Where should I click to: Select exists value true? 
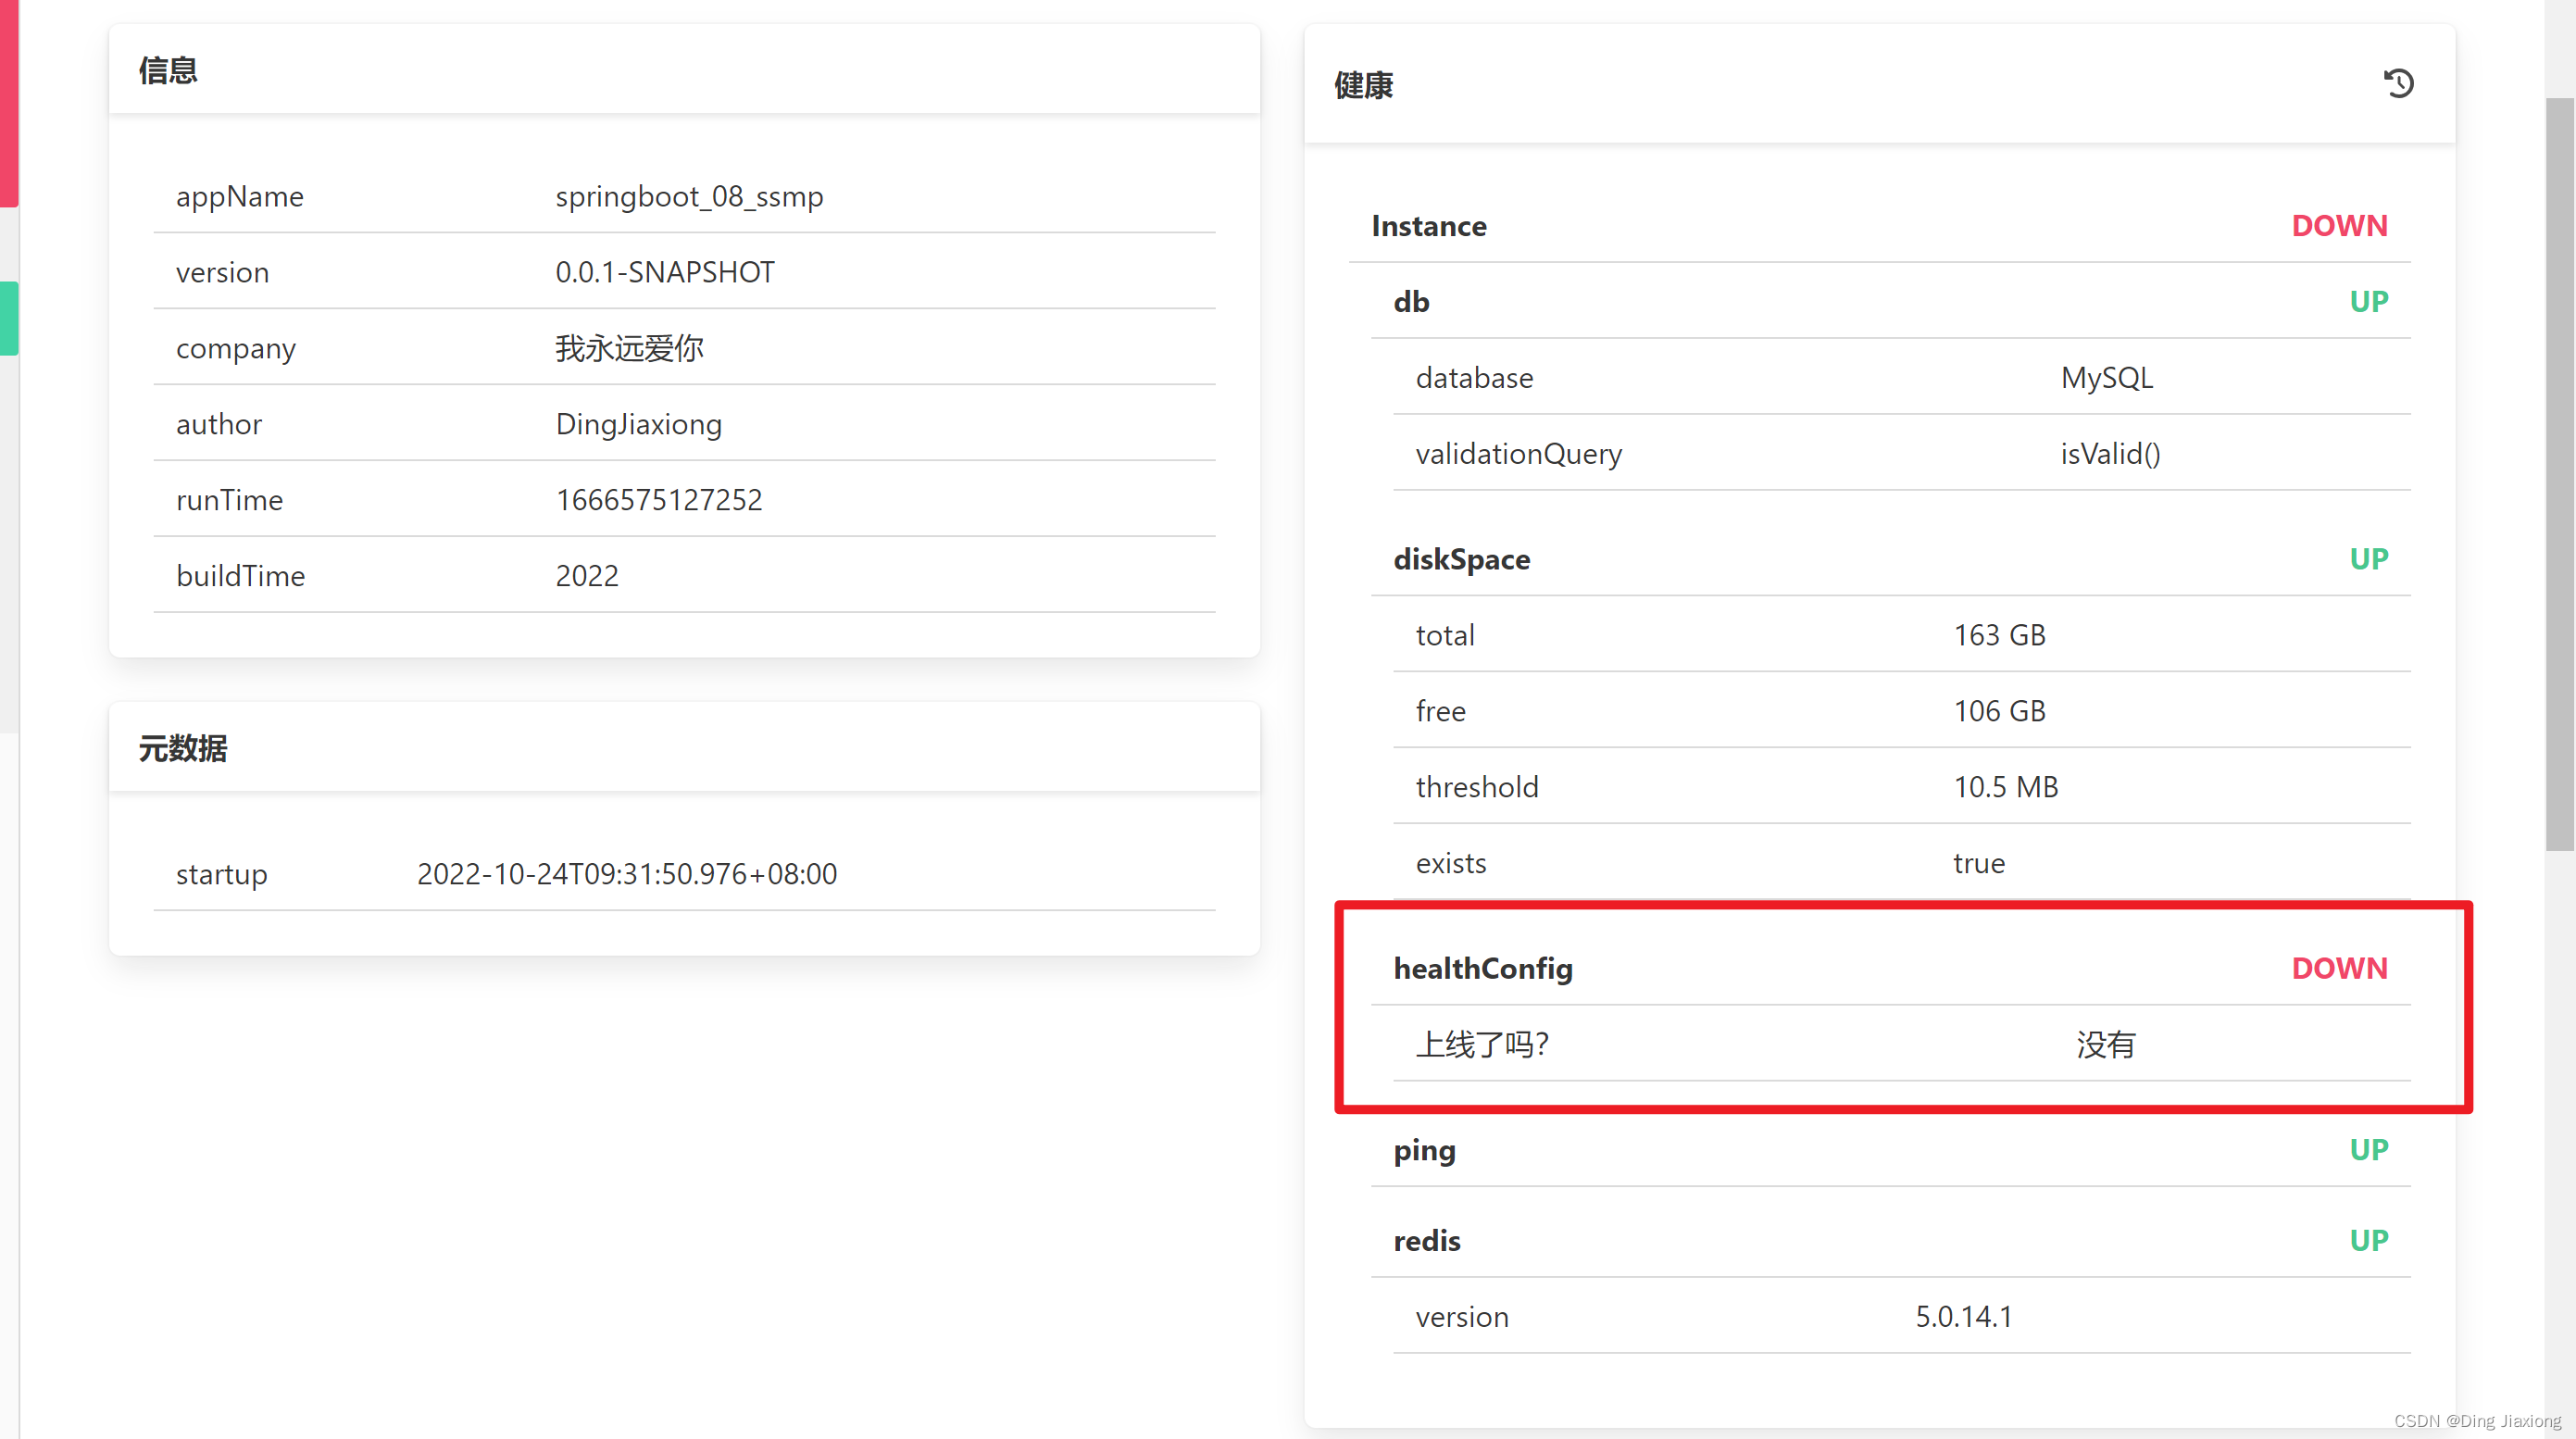(x=1979, y=863)
